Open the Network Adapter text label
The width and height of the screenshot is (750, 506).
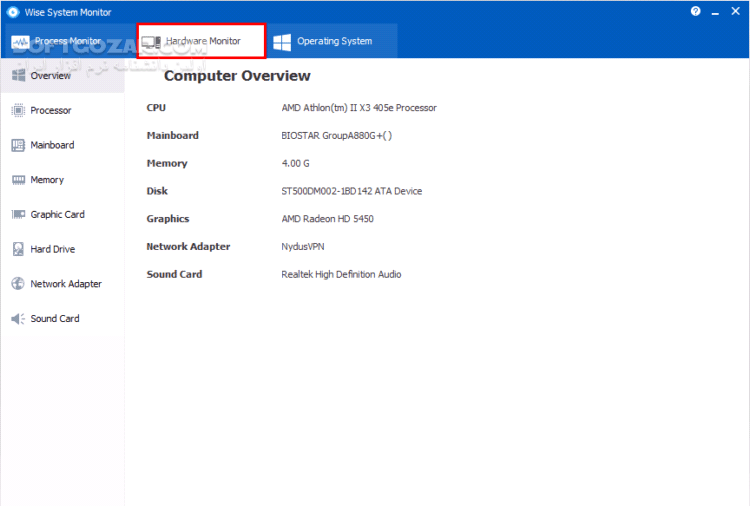click(x=66, y=284)
